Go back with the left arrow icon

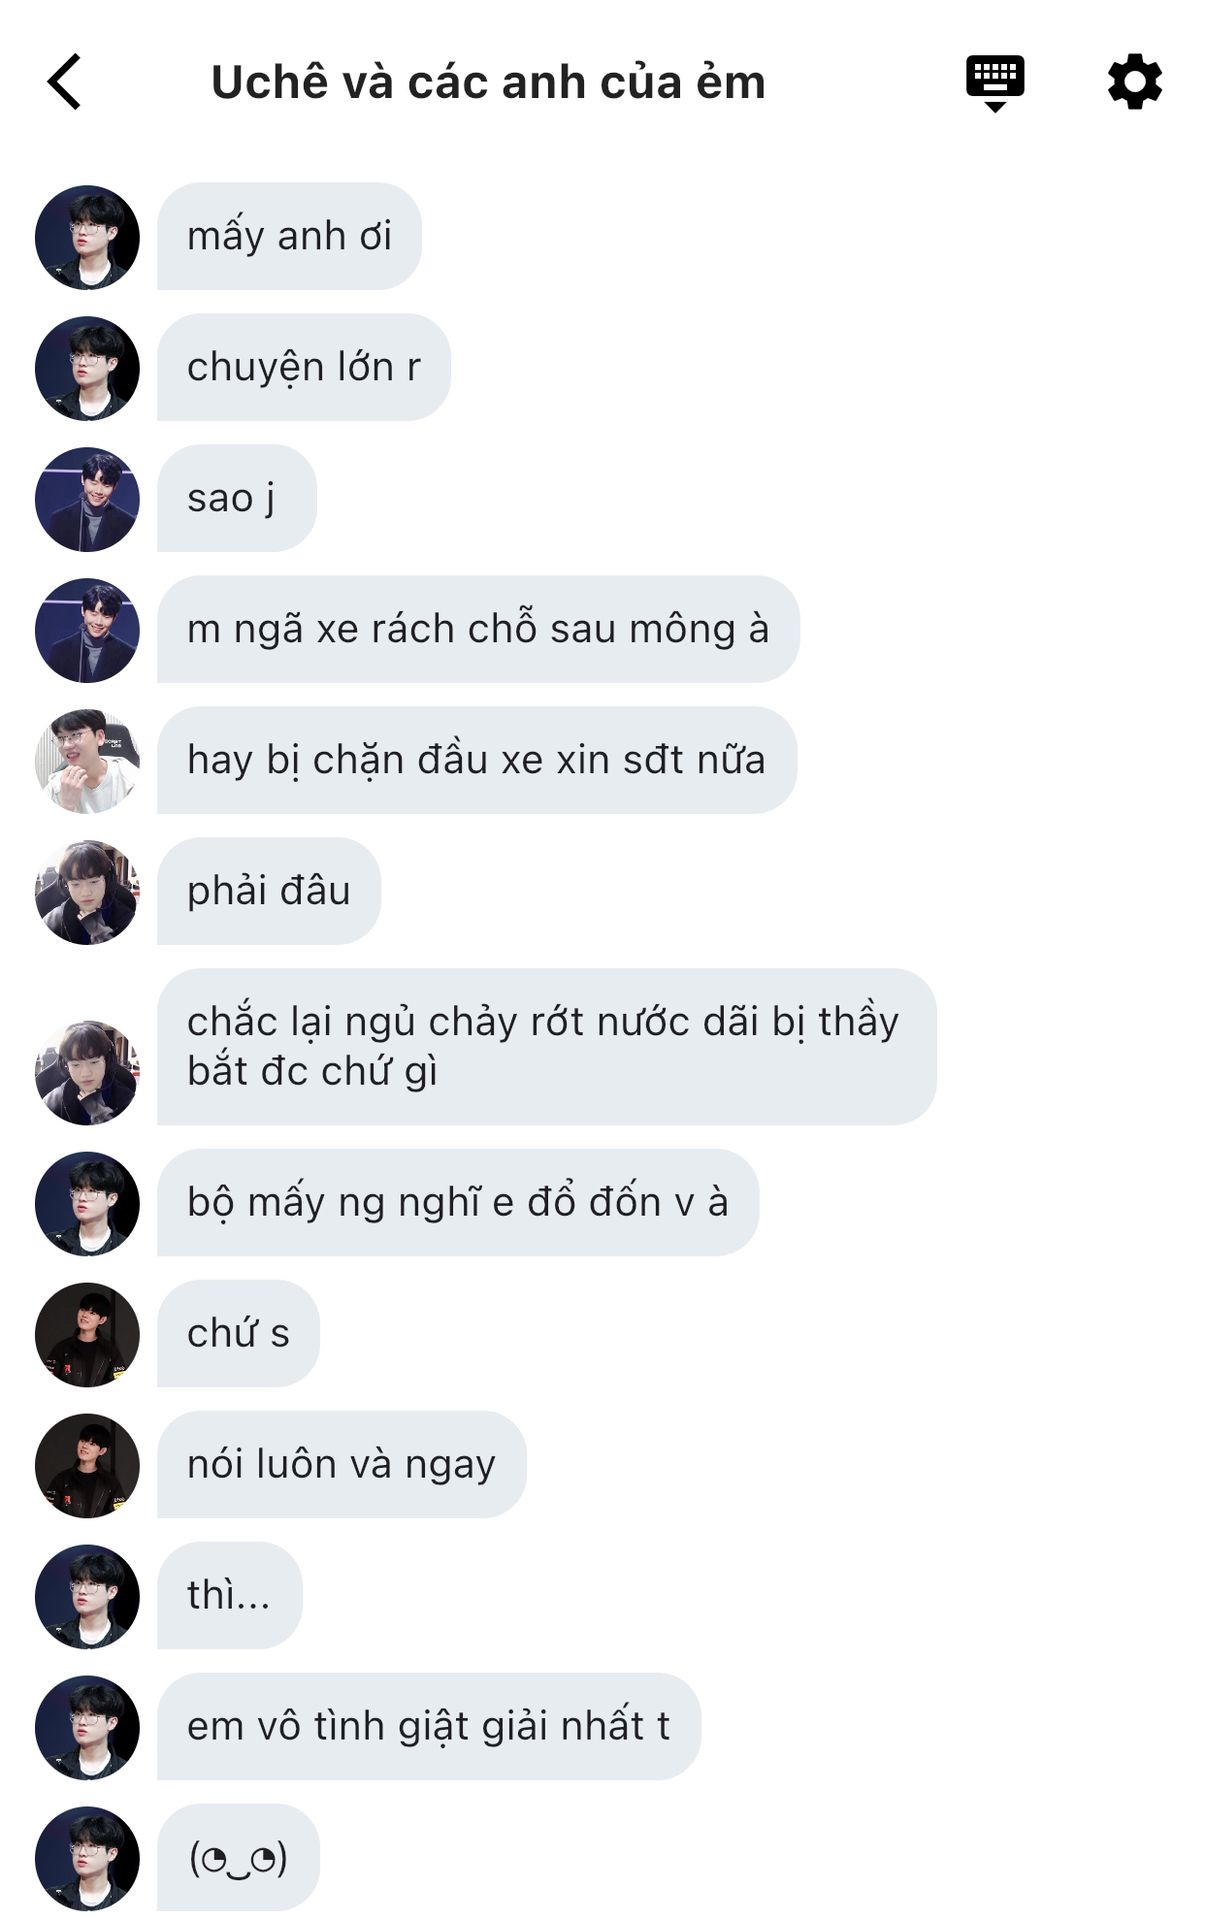[64, 82]
